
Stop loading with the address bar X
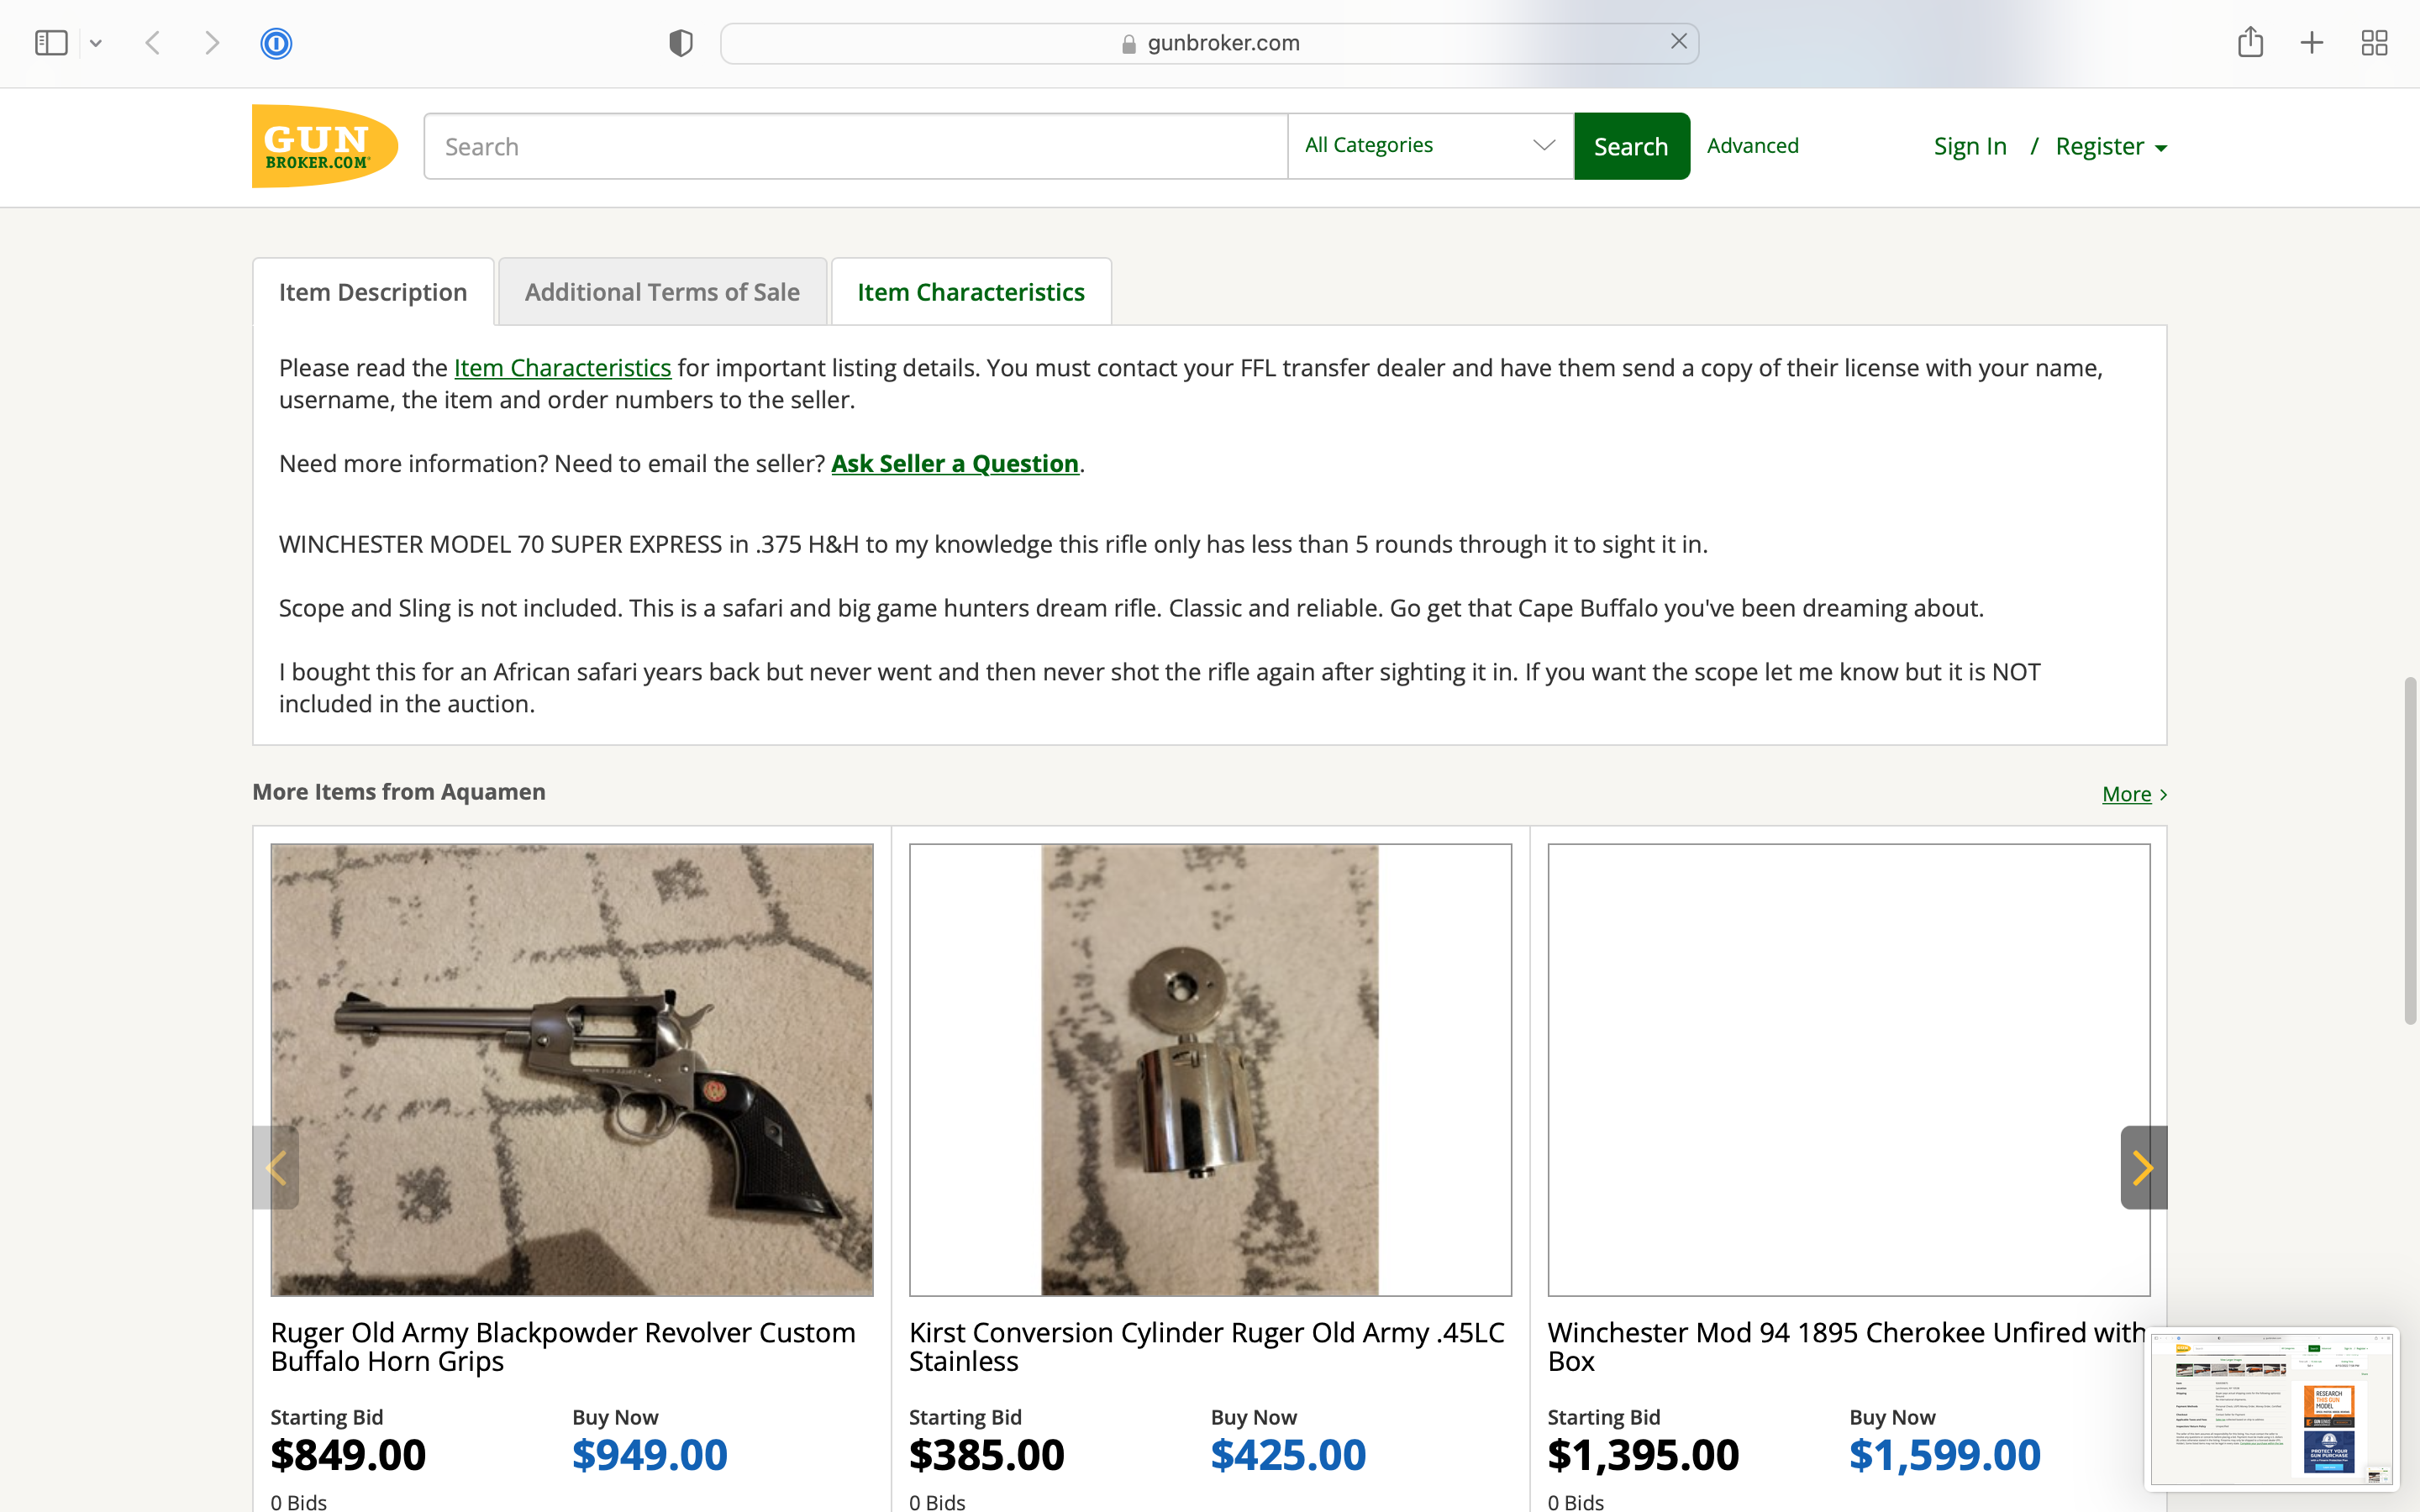tap(1679, 41)
